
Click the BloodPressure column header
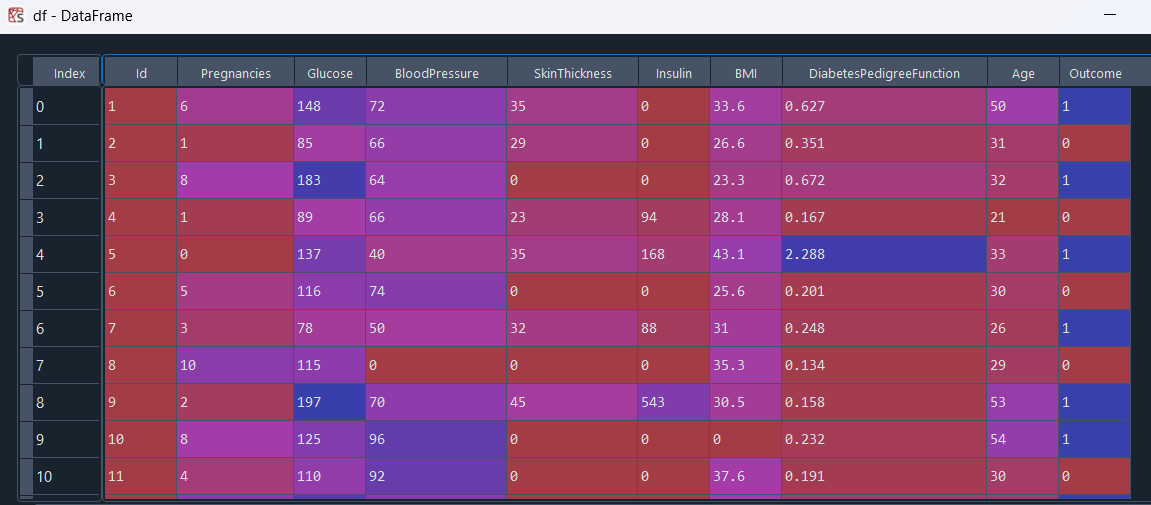click(436, 73)
